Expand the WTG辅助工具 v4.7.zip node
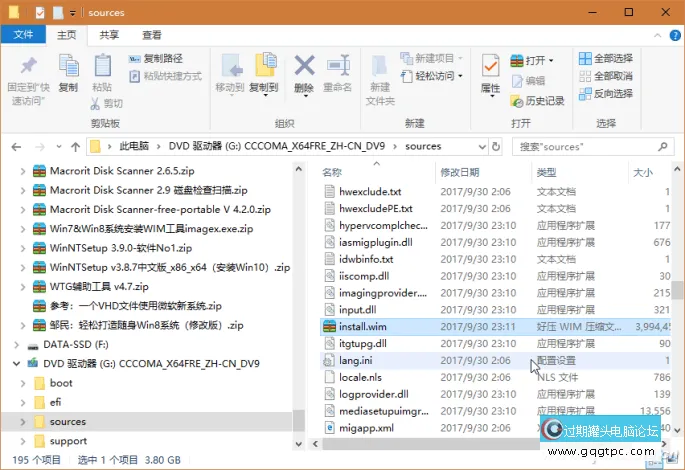 pyautogui.click(x=23, y=287)
